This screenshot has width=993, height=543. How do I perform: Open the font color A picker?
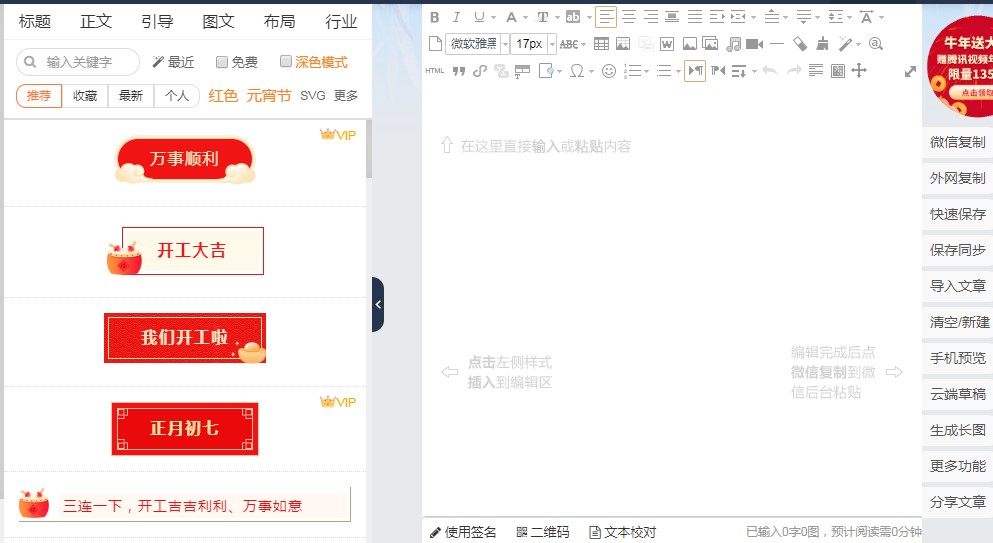click(x=511, y=17)
